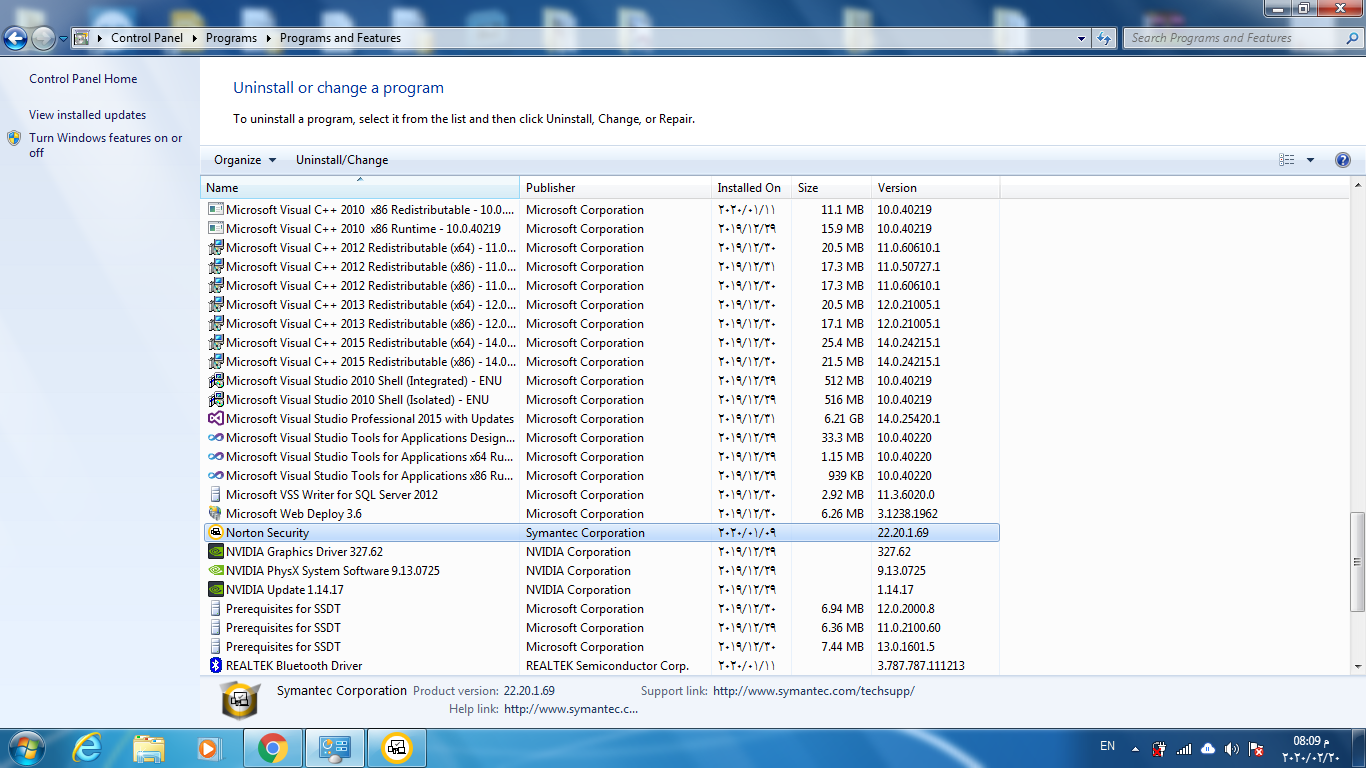Open the Help question mark icon
The height and width of the screenshot is (768, 1366).
coord(1343,160)
